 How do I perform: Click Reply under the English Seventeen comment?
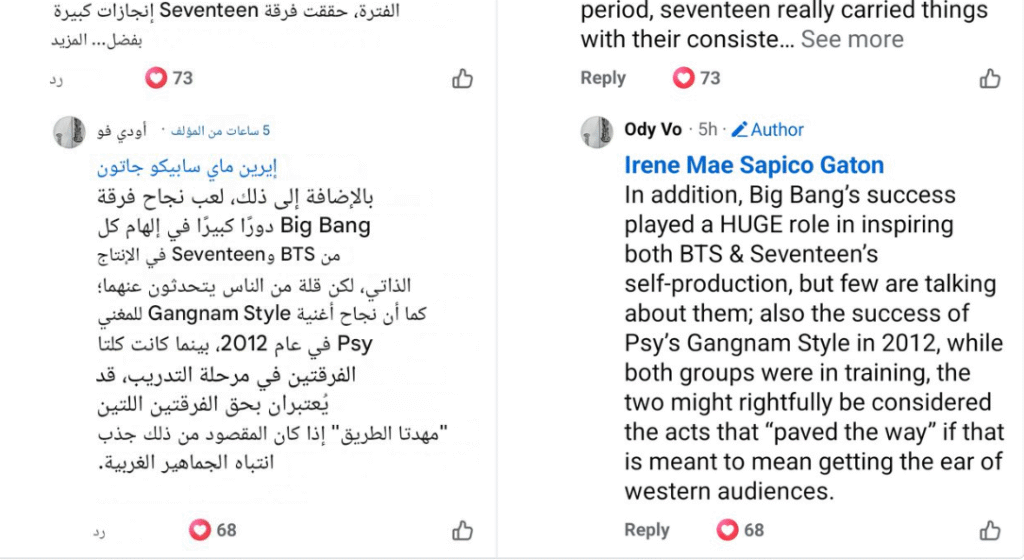point(603,78)
